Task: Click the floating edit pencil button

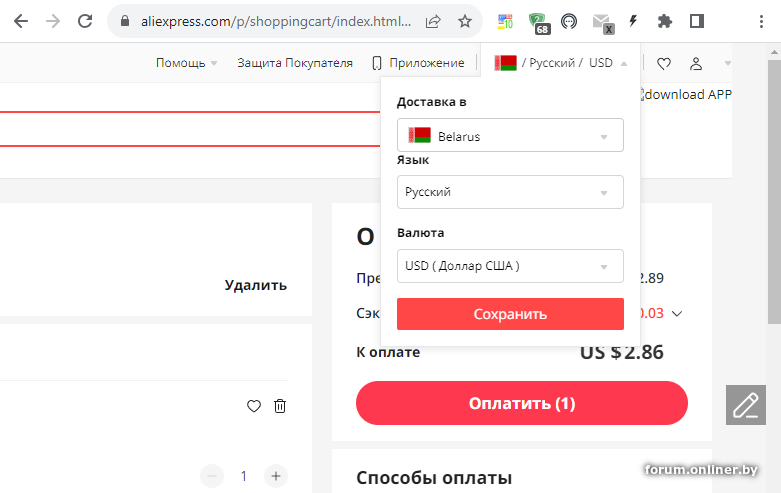Action: pyautogui.click(x=745, y=405)
